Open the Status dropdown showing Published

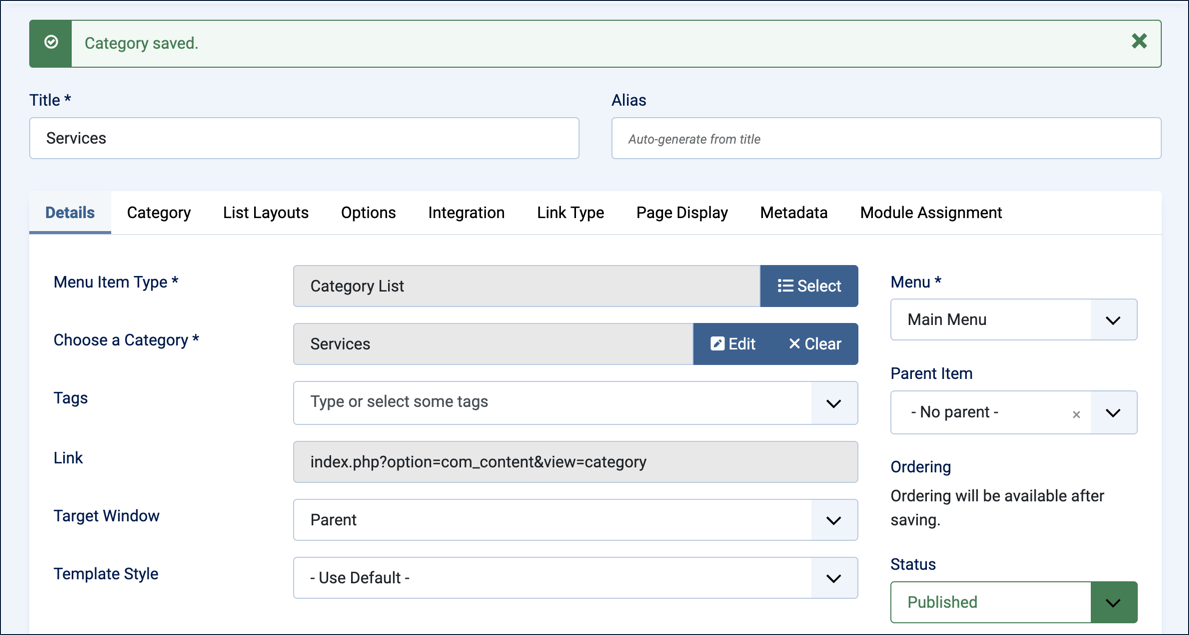[1014, 602]
